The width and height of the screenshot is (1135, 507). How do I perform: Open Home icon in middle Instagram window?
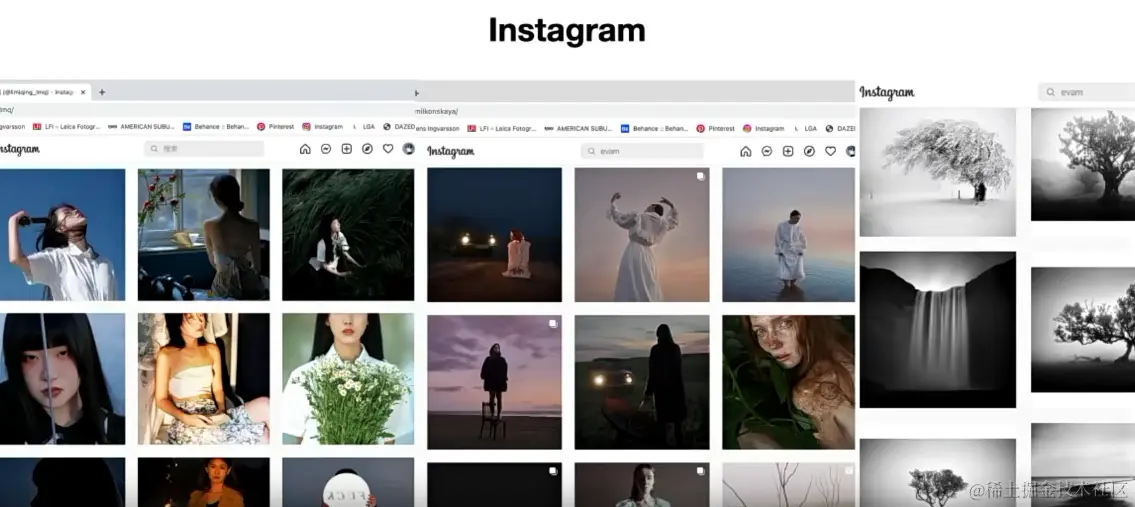tap(746, 151)
